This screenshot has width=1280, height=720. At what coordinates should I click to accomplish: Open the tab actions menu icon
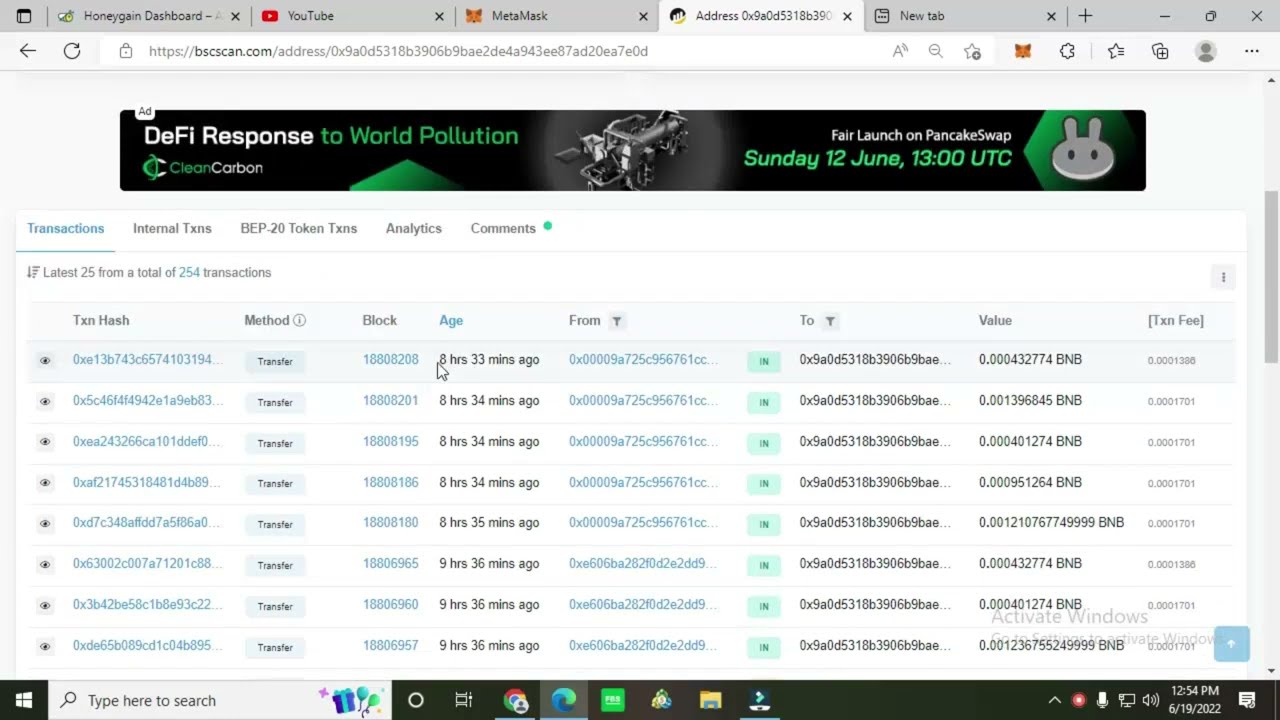click(x=24, y=16)
